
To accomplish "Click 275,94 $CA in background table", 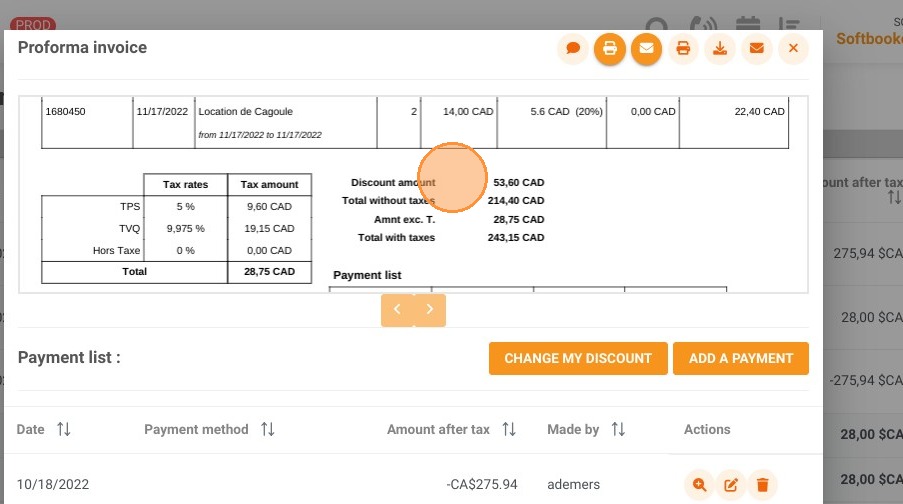I will pos(867,253).
